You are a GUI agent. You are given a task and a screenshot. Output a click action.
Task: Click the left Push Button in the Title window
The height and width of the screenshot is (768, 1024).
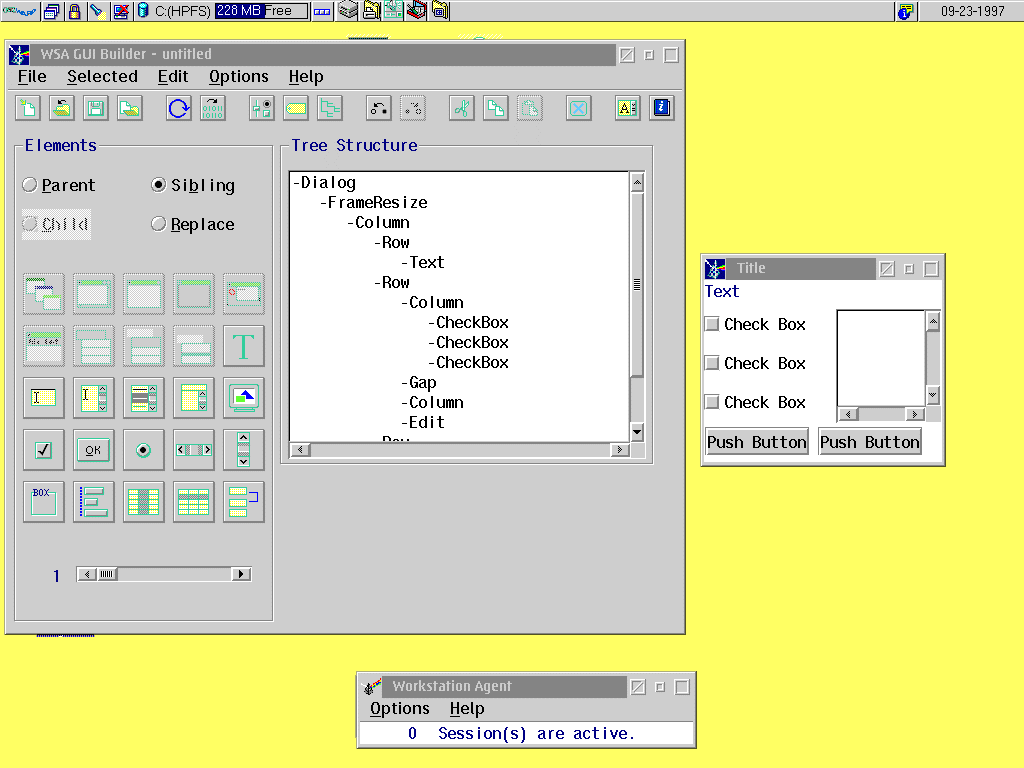coord(756,441)
